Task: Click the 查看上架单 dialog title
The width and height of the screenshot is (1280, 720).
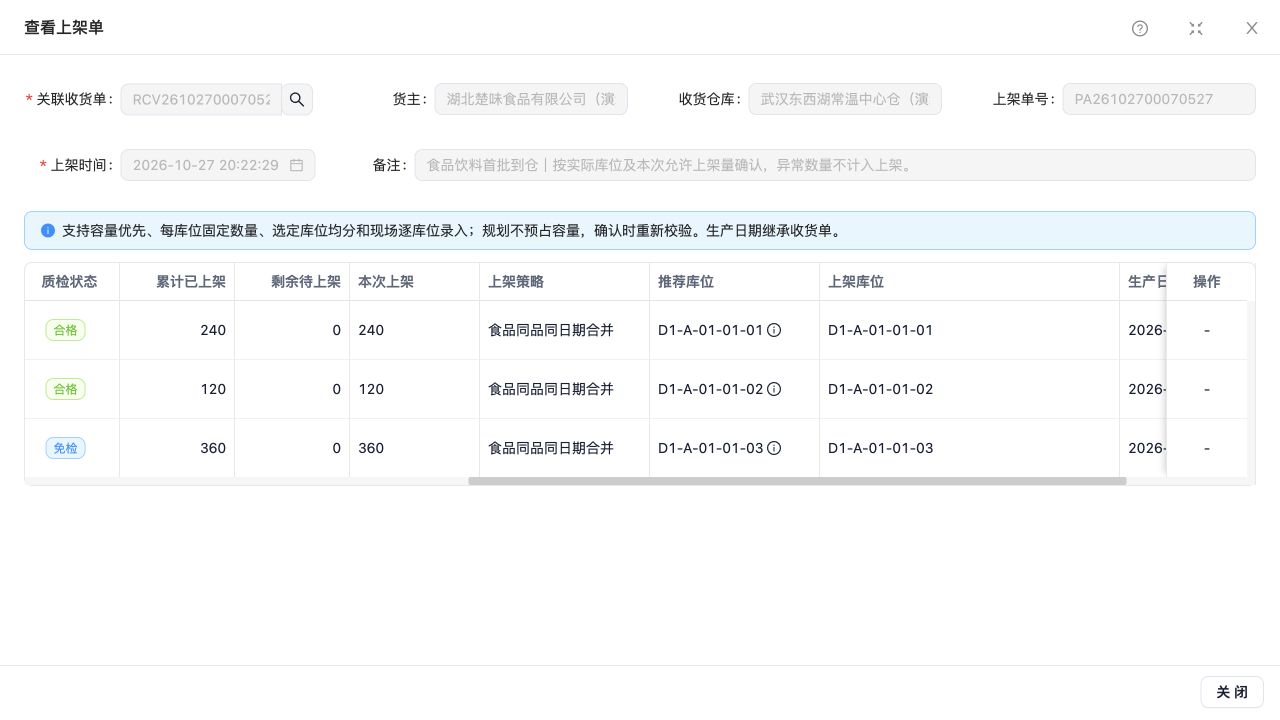Action: coord(64,27)
